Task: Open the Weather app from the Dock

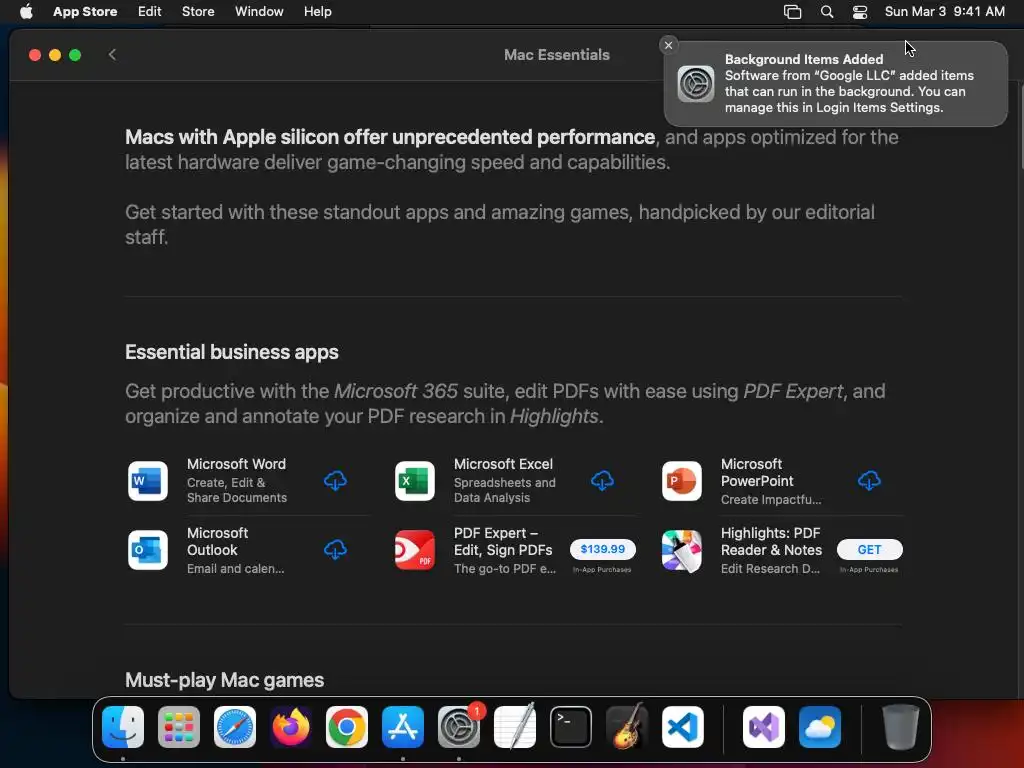Action: coord(820,727)
